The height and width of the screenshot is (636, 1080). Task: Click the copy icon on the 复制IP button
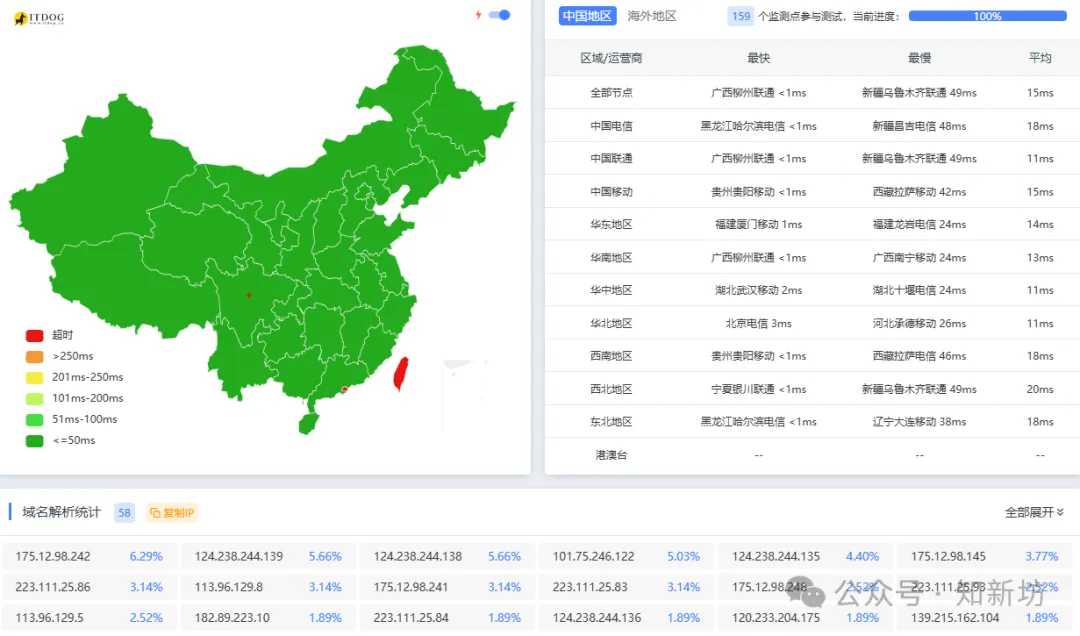click(x=156, y=512)
